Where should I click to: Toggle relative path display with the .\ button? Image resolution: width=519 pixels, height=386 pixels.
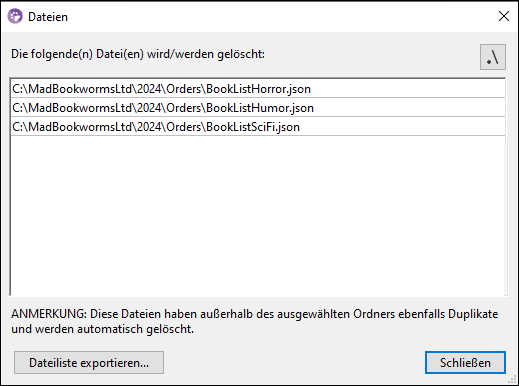493,57
